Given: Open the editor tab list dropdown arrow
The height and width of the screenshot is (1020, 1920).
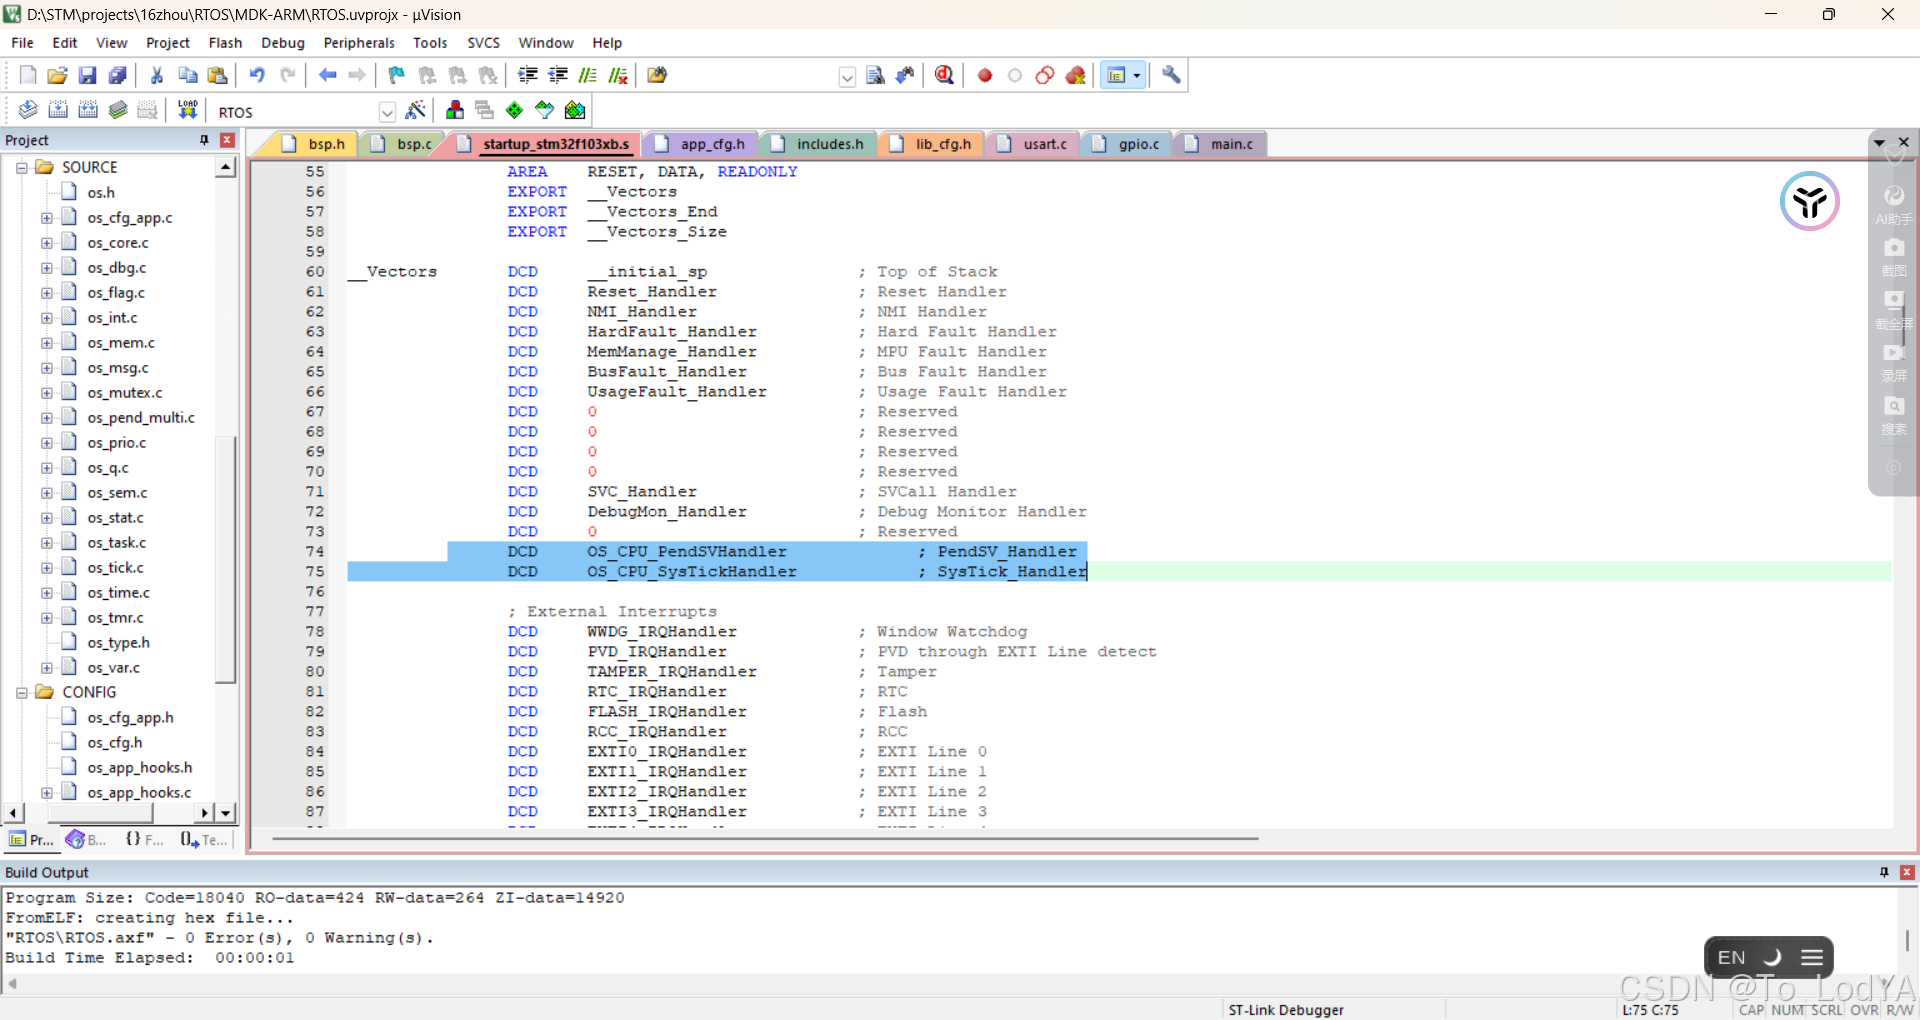Looking at the screenshot, I should pyautogui.click(x=1879, y=143).
